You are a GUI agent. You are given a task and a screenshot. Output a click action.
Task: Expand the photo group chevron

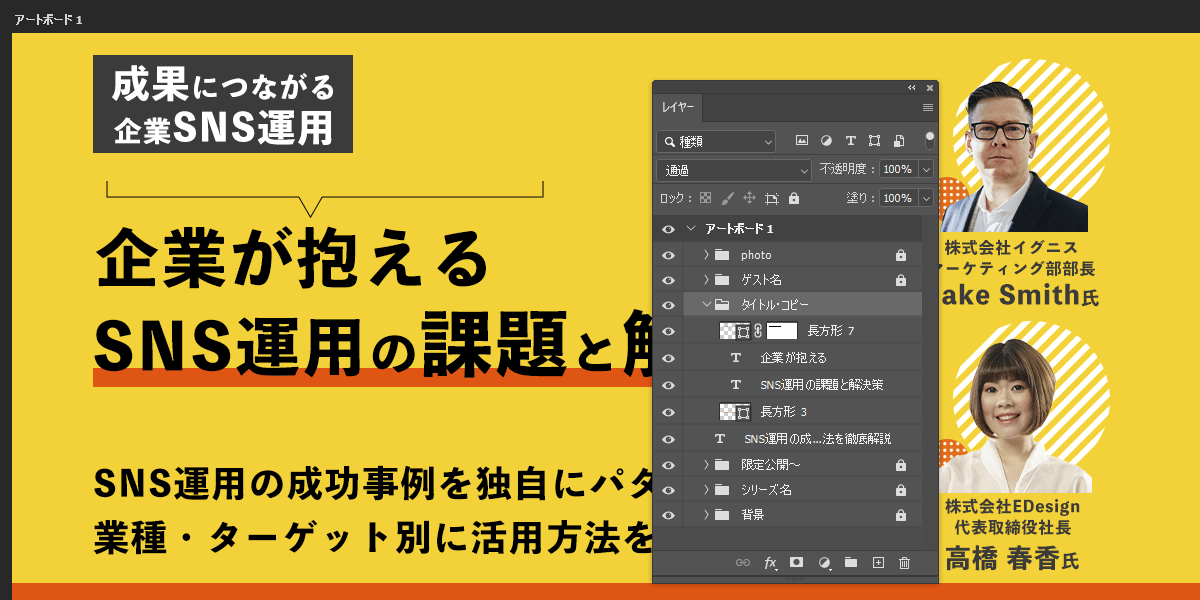point(706,255)
